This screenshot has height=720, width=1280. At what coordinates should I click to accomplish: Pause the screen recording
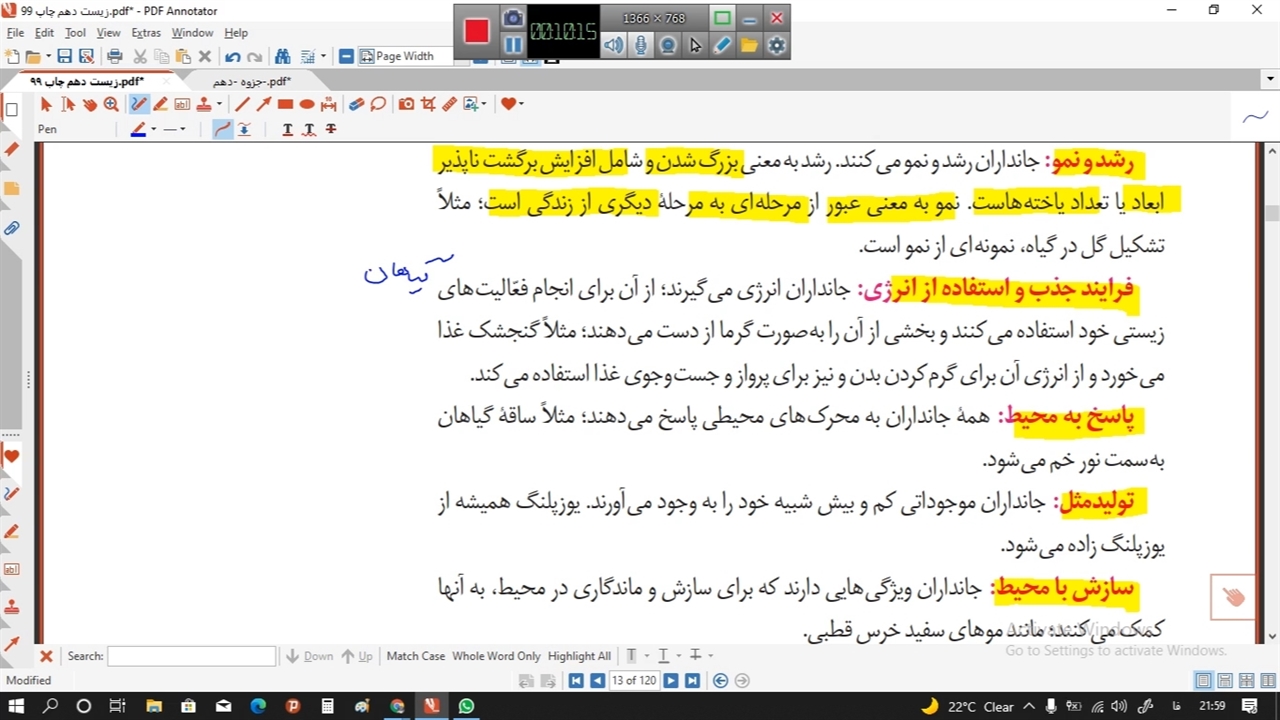tap(513, 45)
